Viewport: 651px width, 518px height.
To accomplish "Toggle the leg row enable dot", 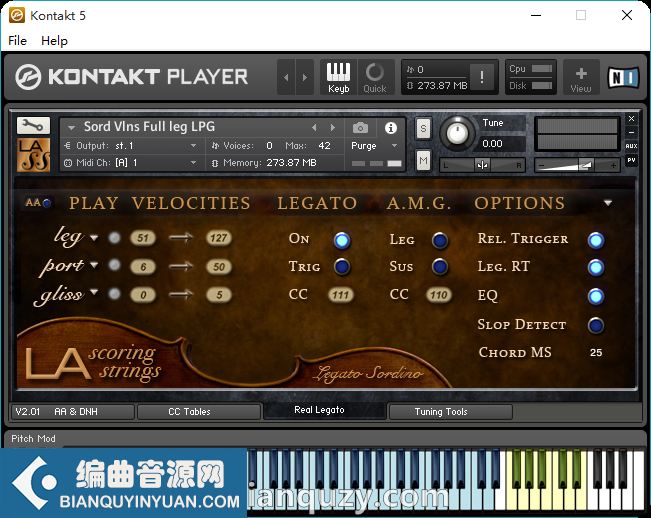I will coord(114,238).
